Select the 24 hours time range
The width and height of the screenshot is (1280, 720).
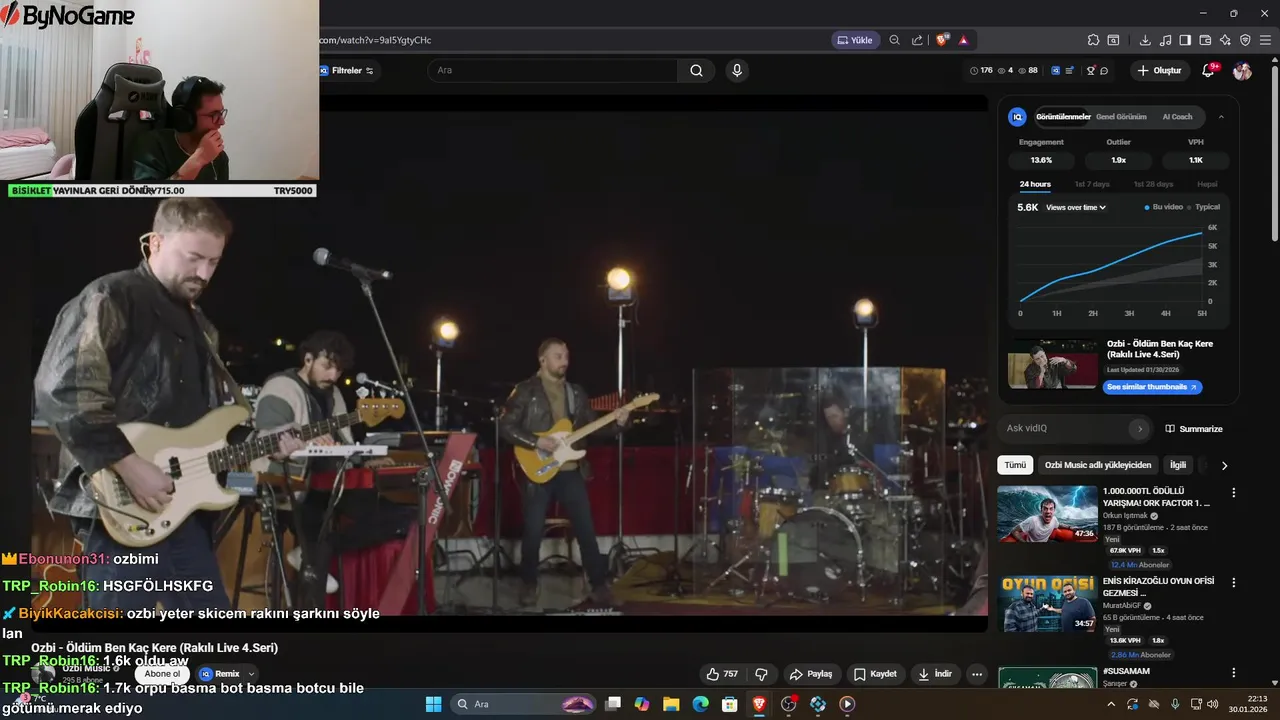pos(1035,184)
